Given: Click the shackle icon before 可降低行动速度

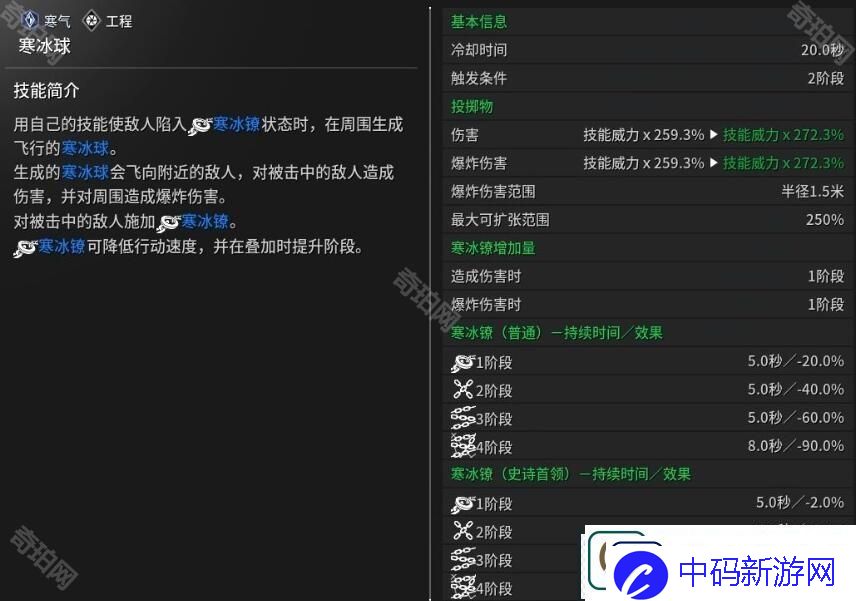Looking at the screenshot, I should [25, 248].
